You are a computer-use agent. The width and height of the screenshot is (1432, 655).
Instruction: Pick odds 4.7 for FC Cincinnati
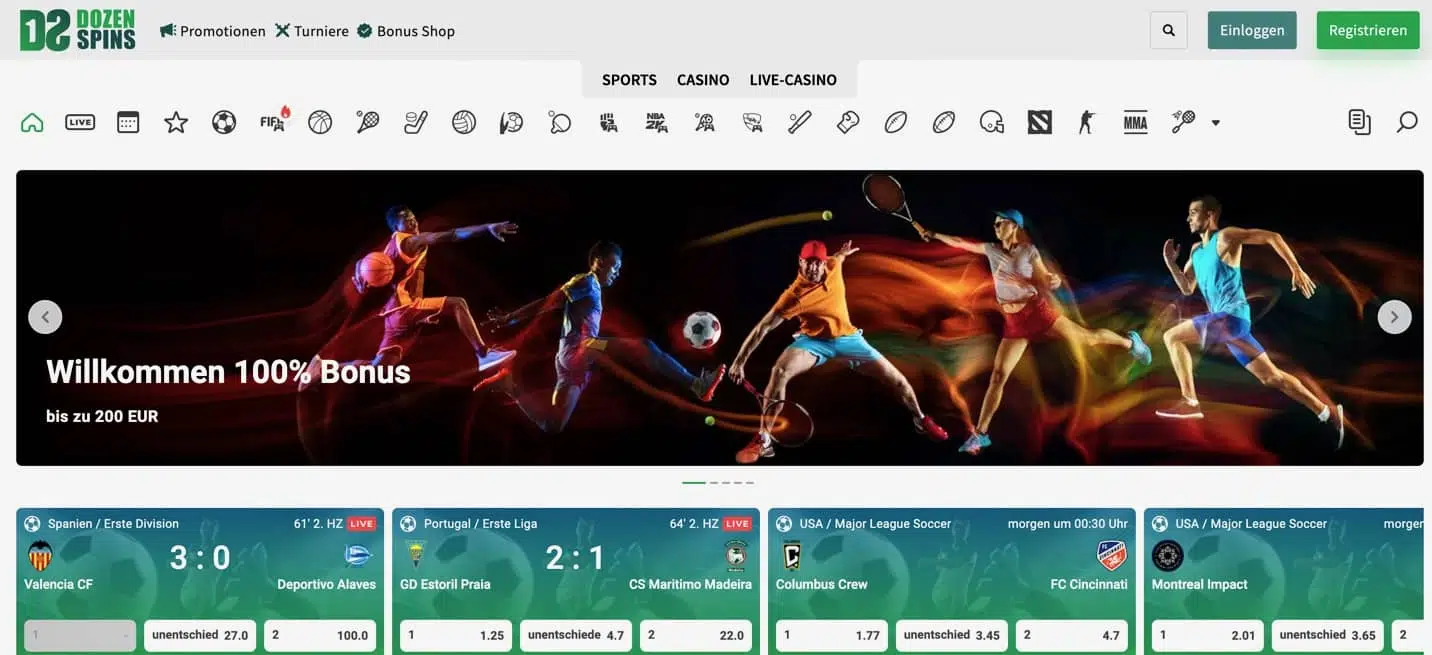click(1072, 635)
